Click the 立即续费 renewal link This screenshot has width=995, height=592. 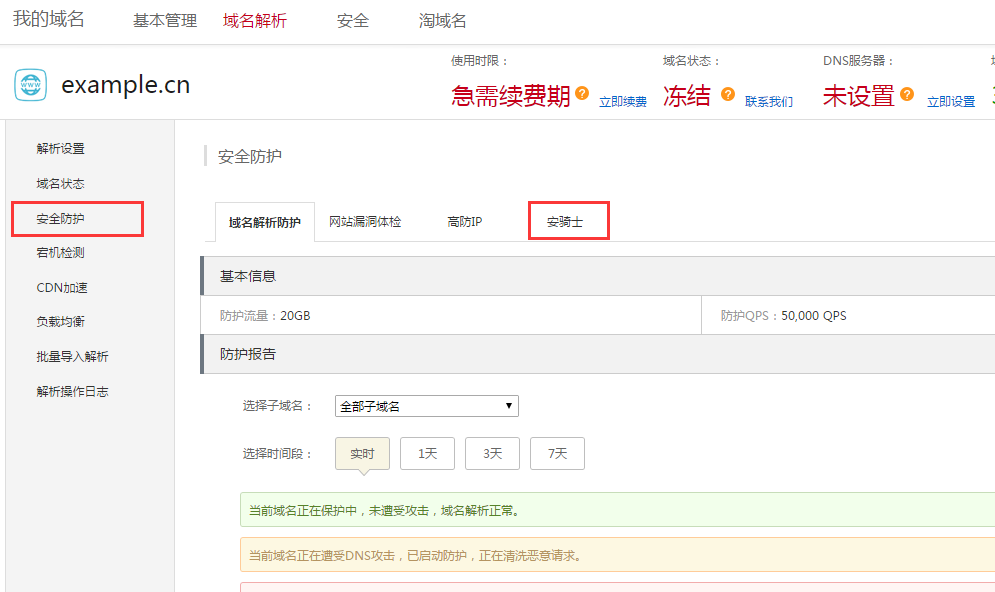coord(623,101)
